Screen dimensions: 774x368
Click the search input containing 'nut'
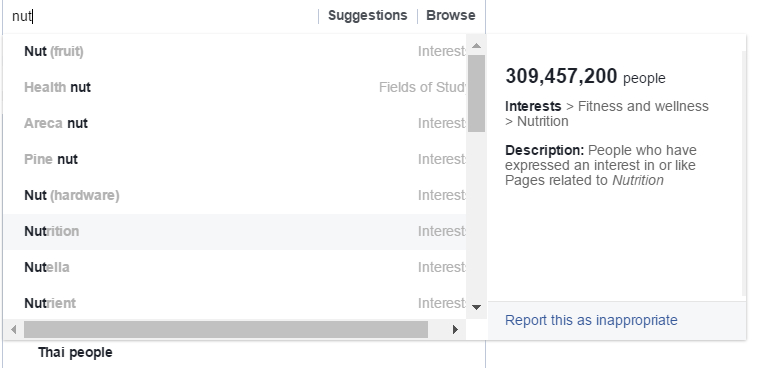click(x=163, y=16)
